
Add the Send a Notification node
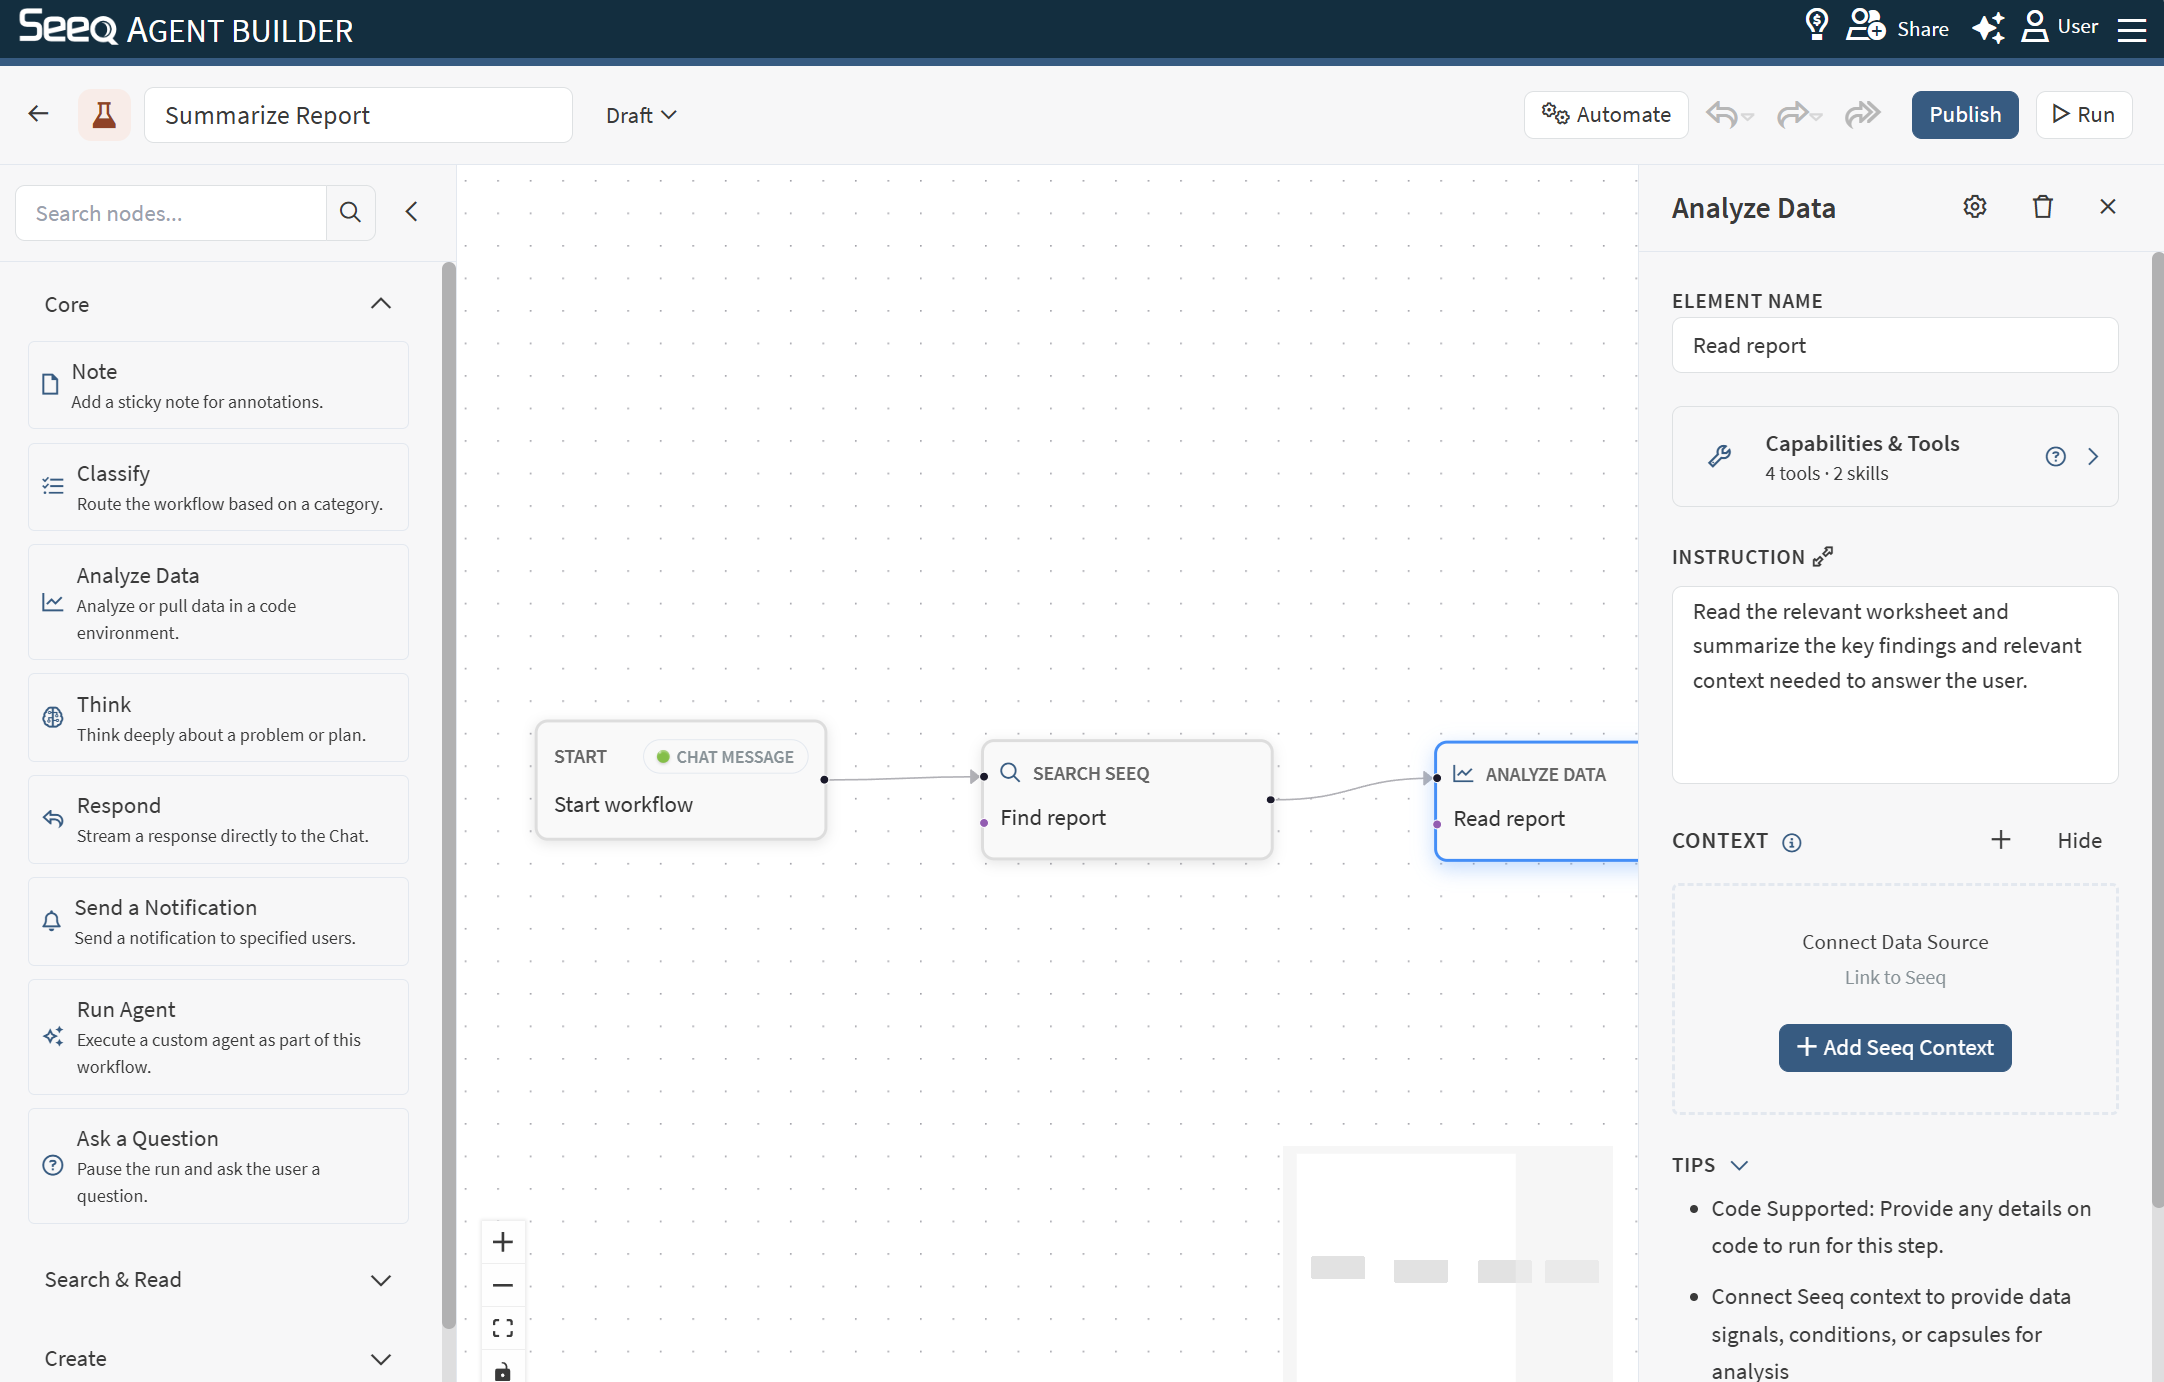coord(218,921)
